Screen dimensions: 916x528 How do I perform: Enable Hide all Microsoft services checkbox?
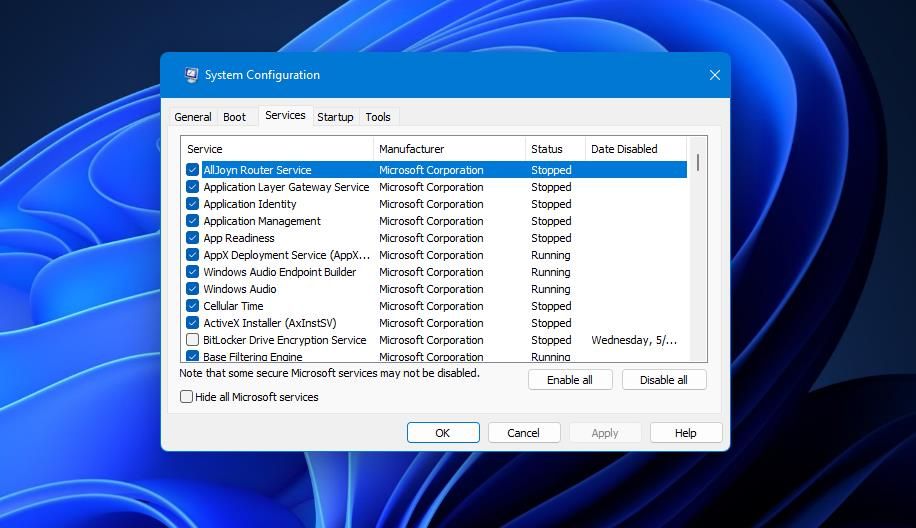pos(186,397)
